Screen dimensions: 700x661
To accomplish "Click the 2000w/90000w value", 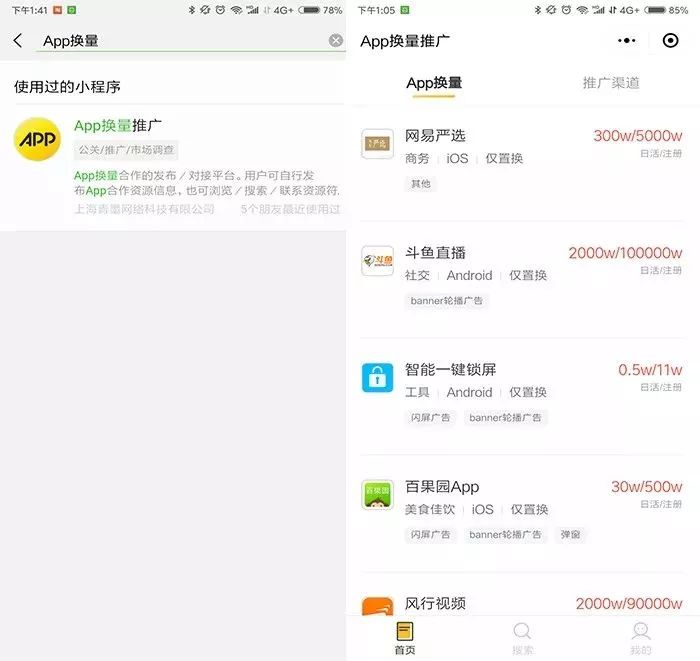I will click(x=629, y=604).
